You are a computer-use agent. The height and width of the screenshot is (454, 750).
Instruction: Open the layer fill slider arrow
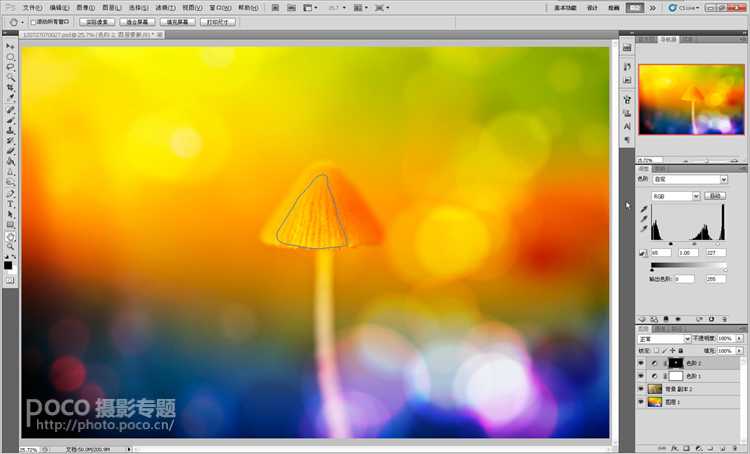739,351
